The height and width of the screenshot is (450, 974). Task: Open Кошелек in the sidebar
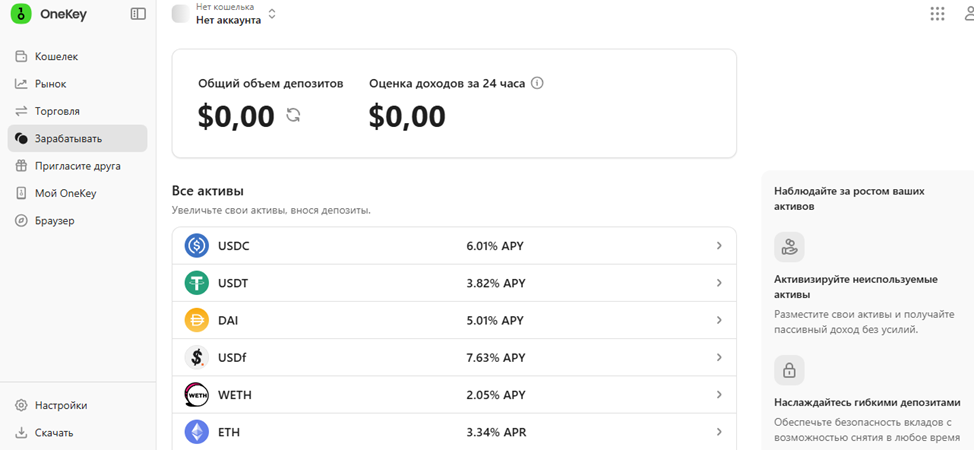coord(56,57)
